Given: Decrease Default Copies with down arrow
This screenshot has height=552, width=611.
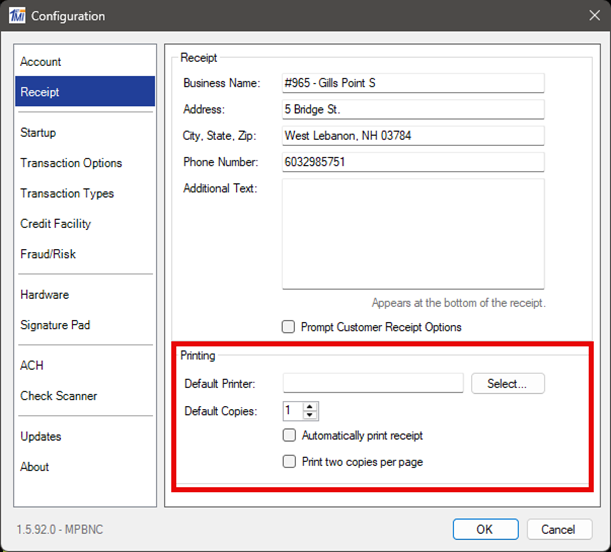Looking at the screenshot, I should 310,415.
